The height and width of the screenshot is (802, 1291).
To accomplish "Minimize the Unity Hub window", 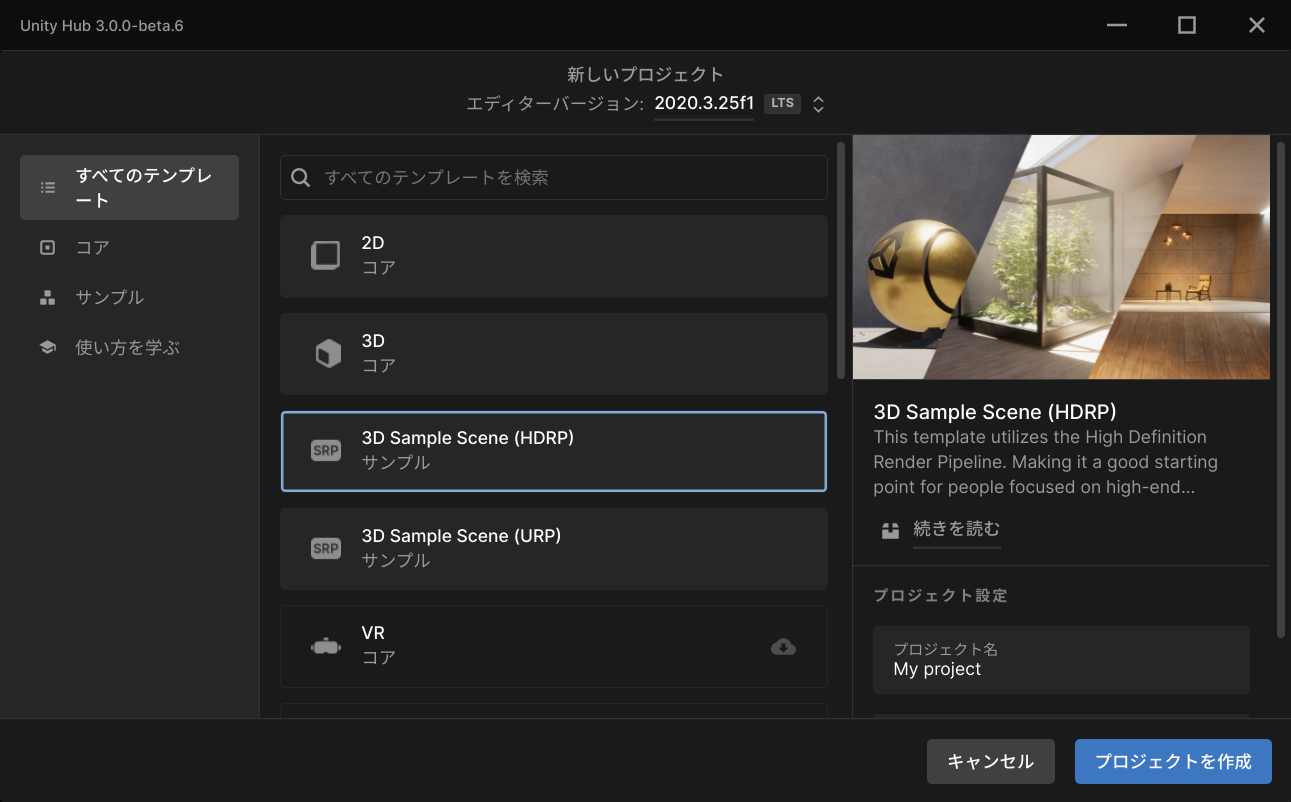I will pyautogui.click(x=1117, y=25).
